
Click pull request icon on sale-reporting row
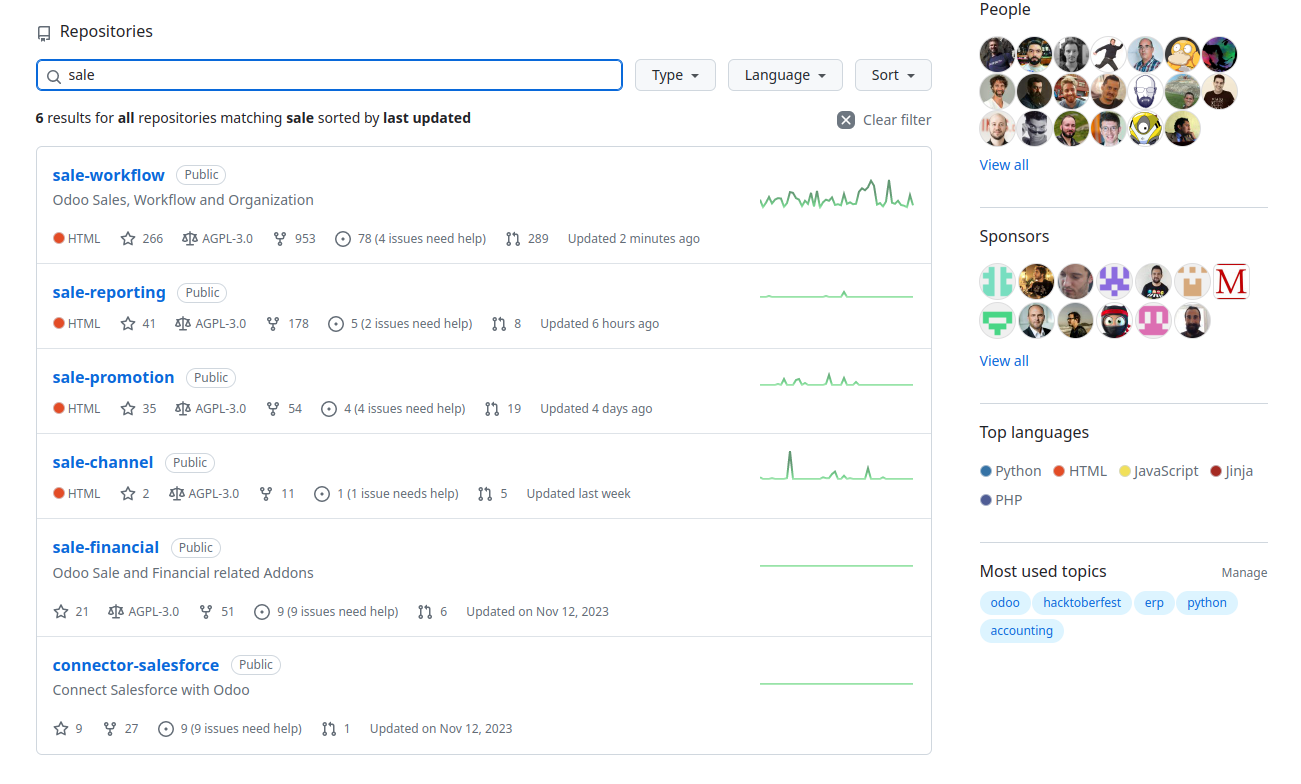(499, 324)
